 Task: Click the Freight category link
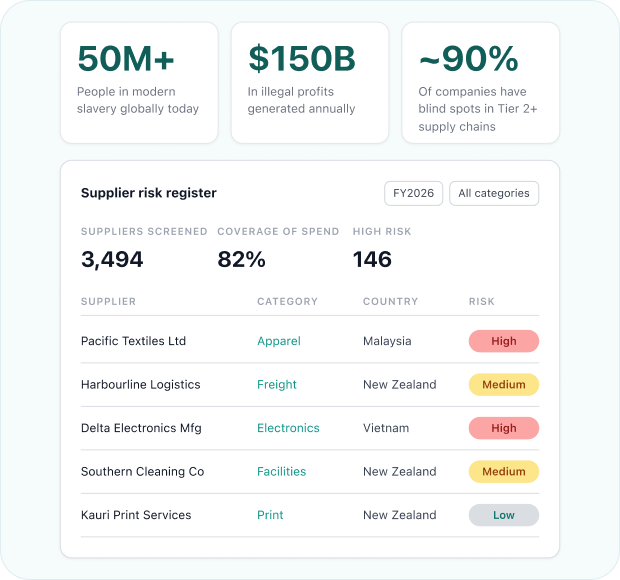[277, 384]
